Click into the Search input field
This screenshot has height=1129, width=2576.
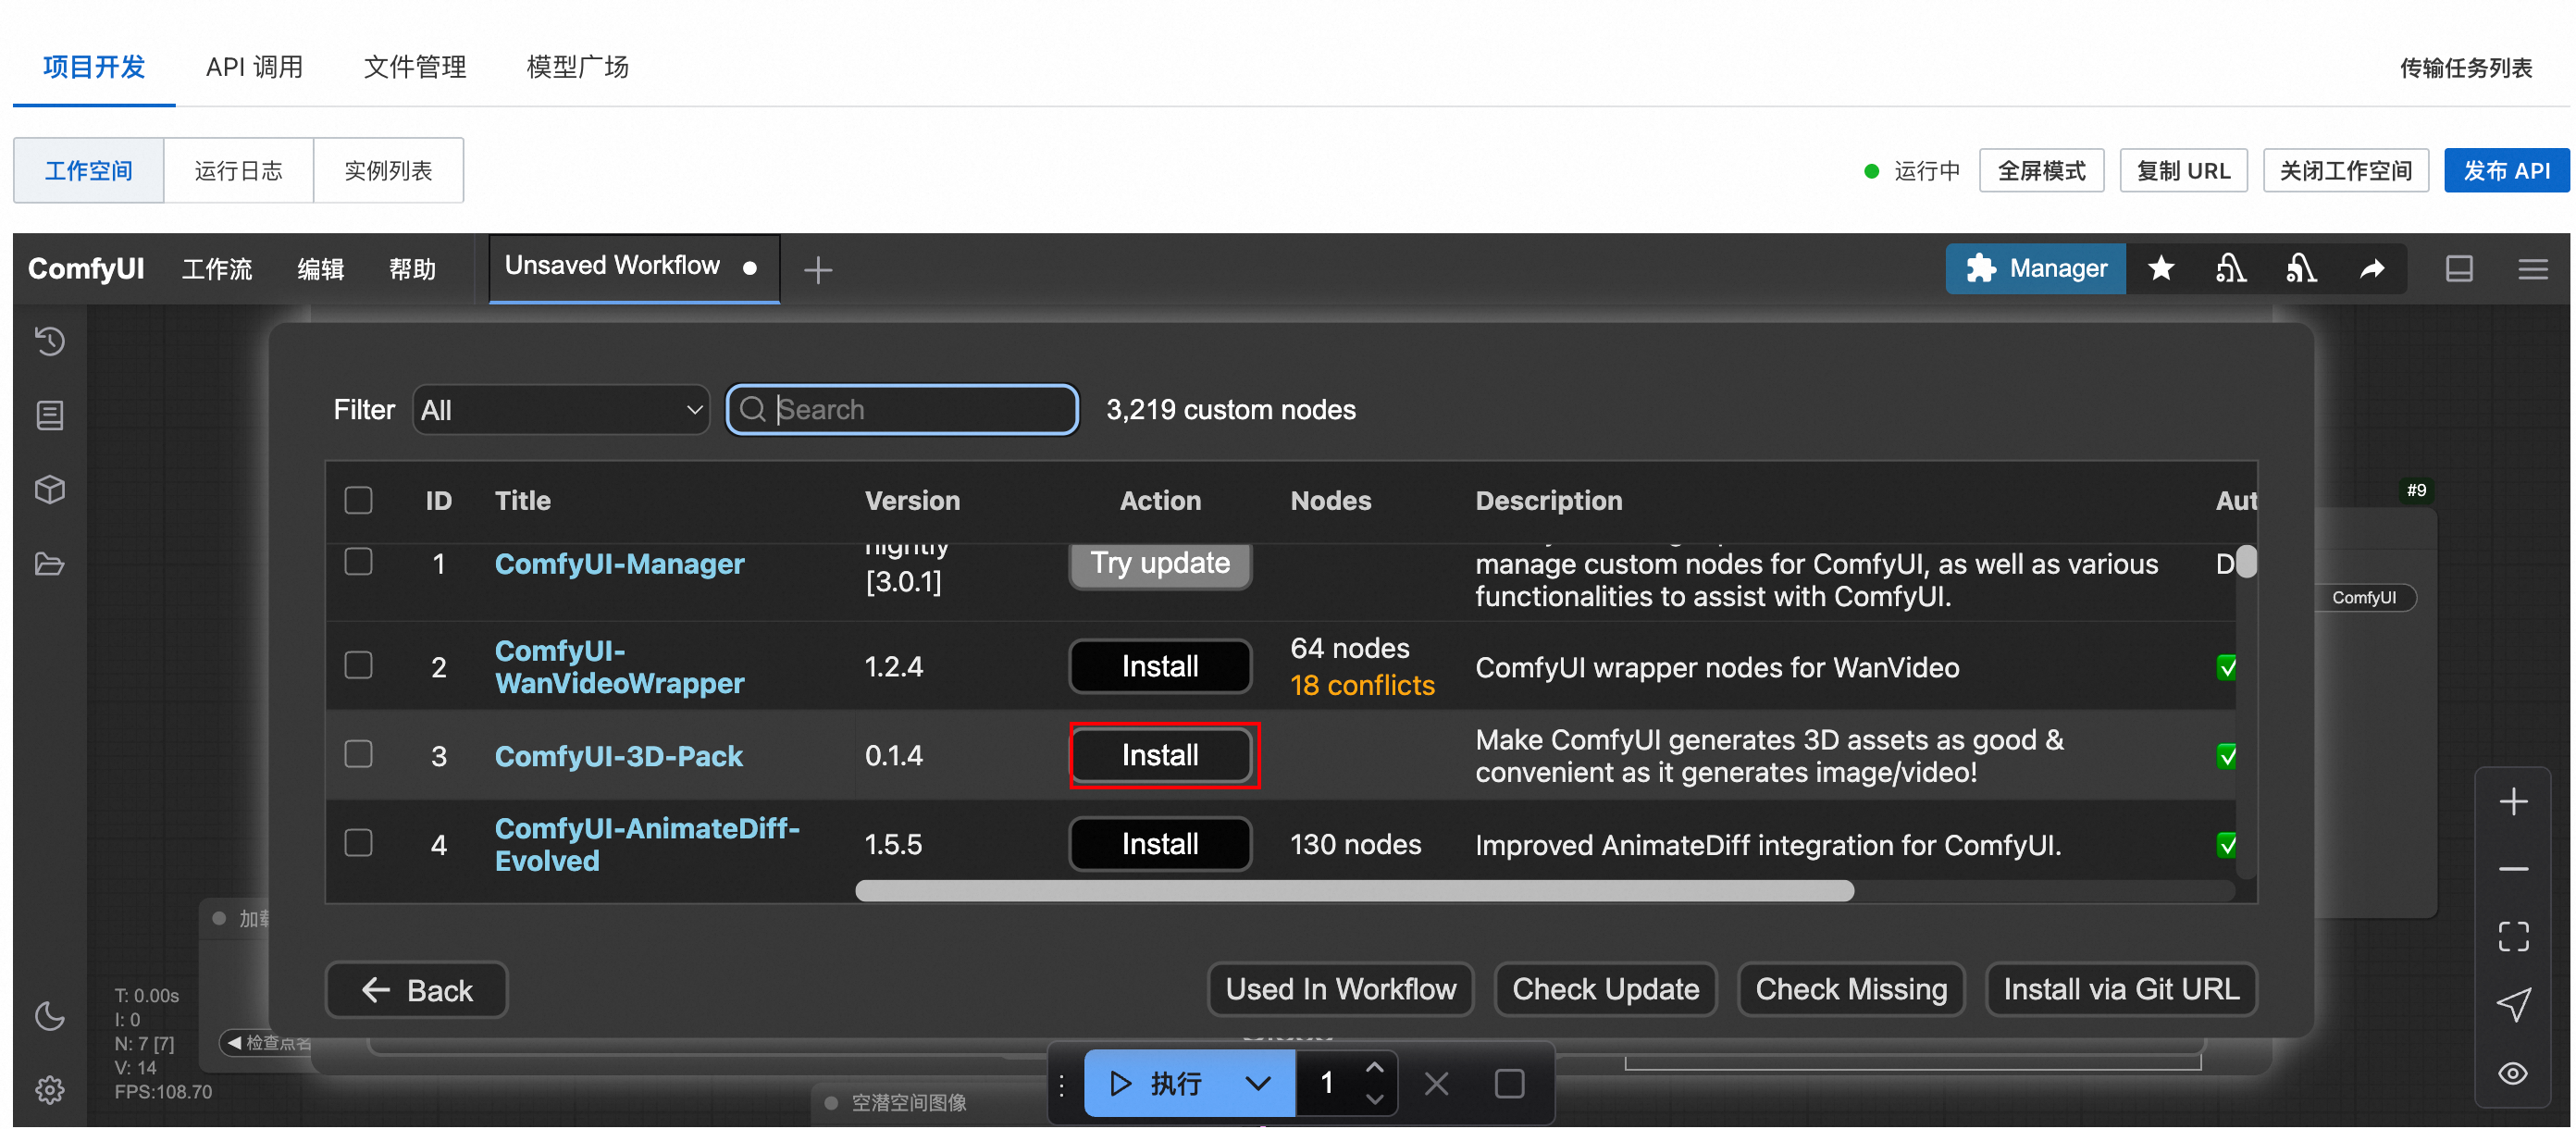coord(902,410)
